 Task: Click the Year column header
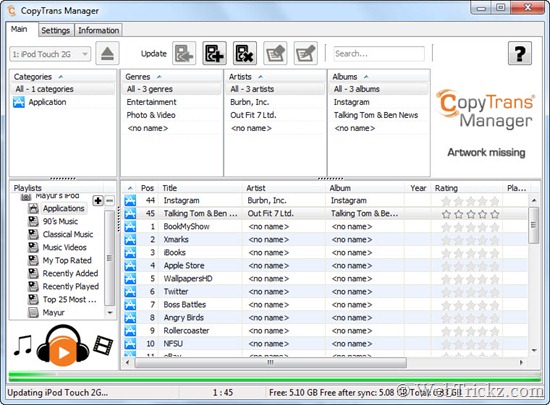point(418,188)
